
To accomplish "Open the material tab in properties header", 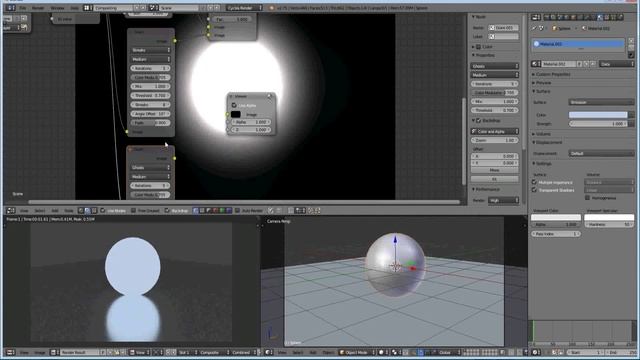I will tap(600, 17).
